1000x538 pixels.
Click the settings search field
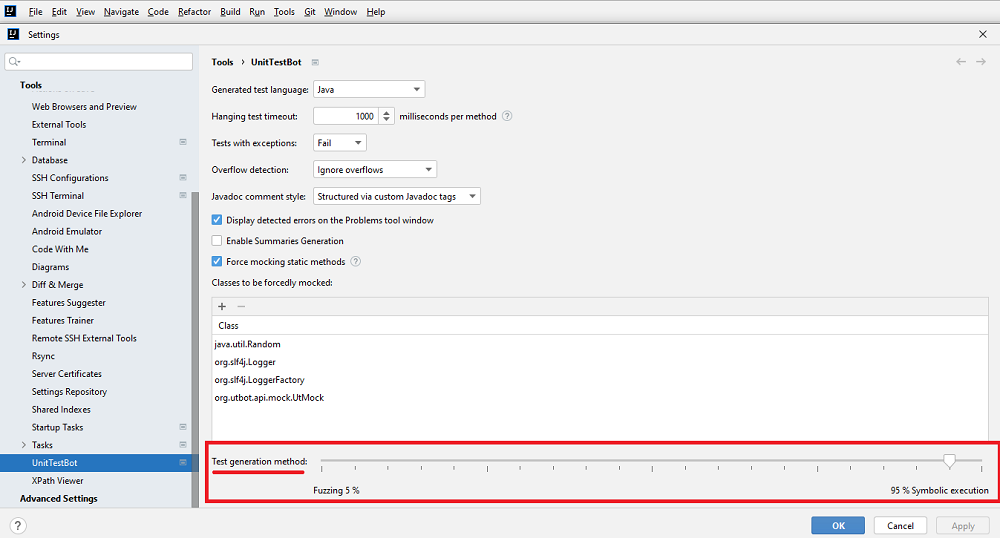[x=99, y=62]
